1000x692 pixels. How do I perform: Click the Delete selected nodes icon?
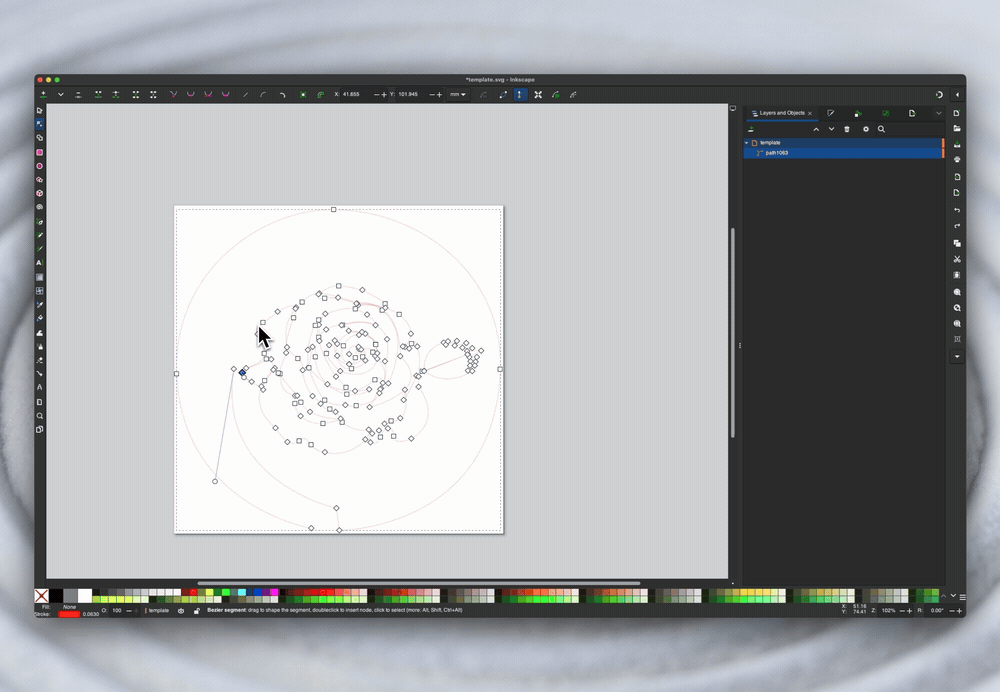click(78, 94)
